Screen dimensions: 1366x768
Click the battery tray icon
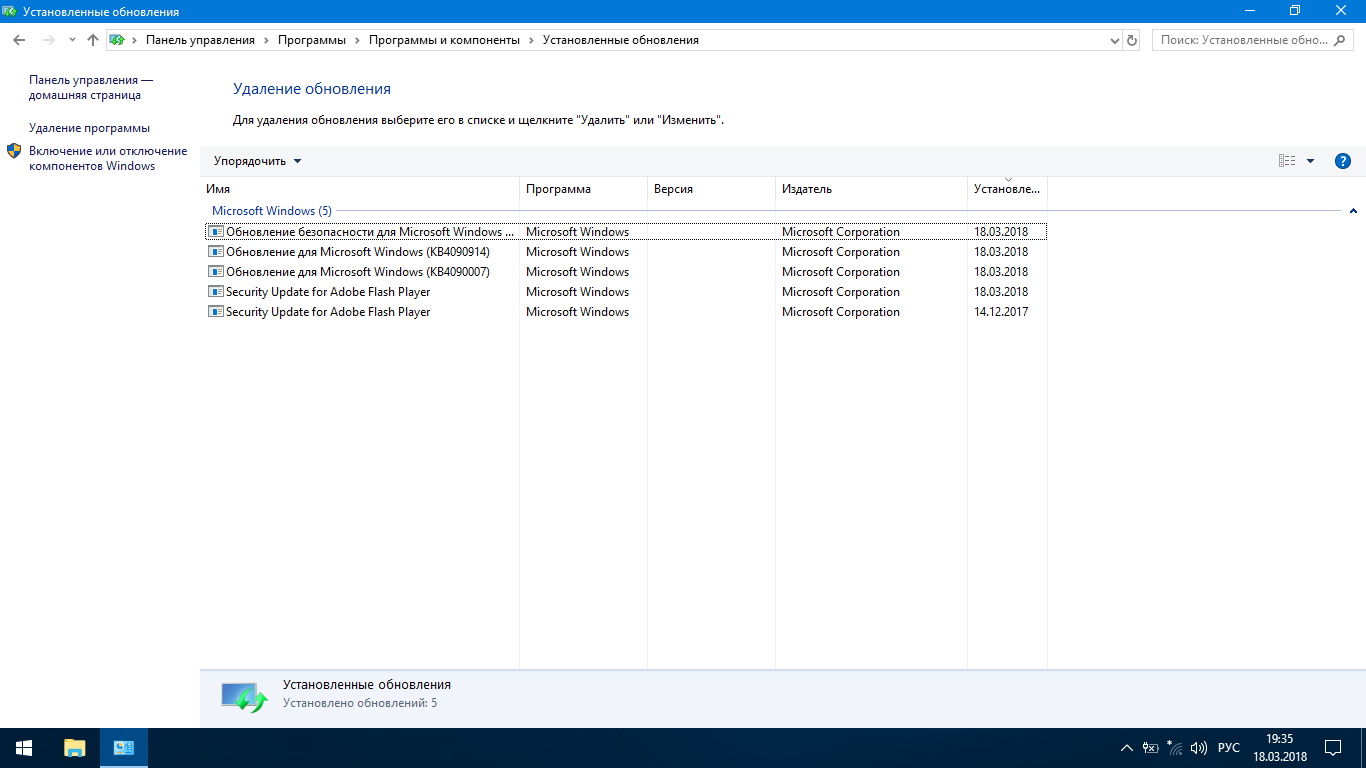pos(1151,748)
